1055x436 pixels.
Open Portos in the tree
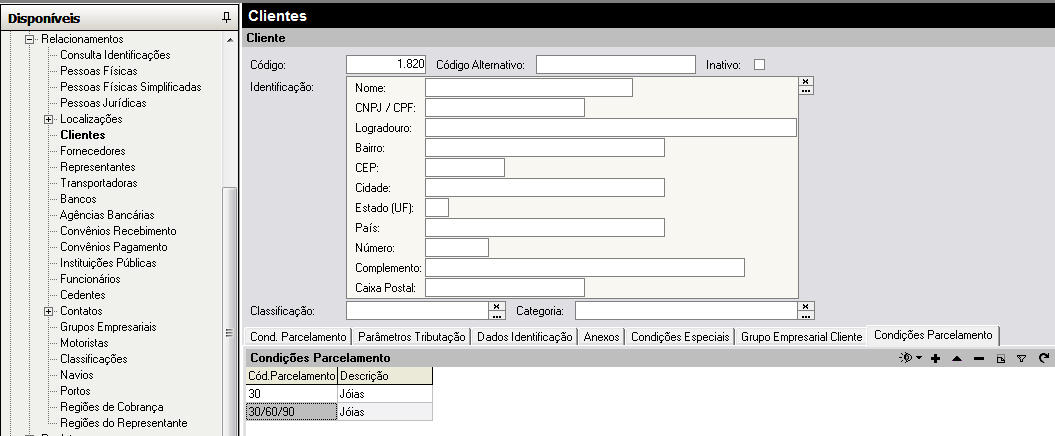75,391
